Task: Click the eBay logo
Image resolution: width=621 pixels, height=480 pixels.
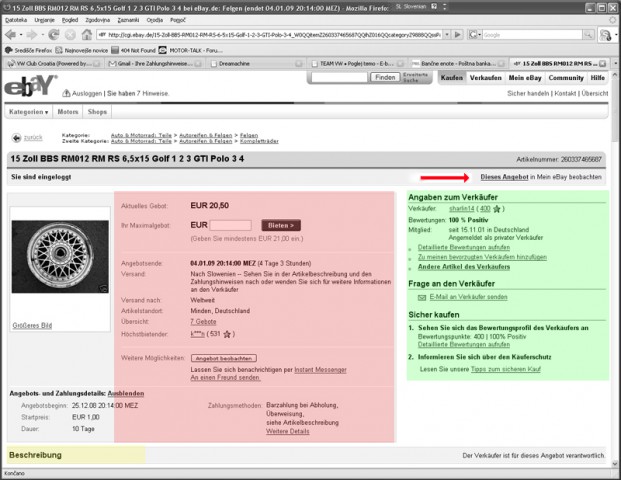Action: tap(30, 85)
